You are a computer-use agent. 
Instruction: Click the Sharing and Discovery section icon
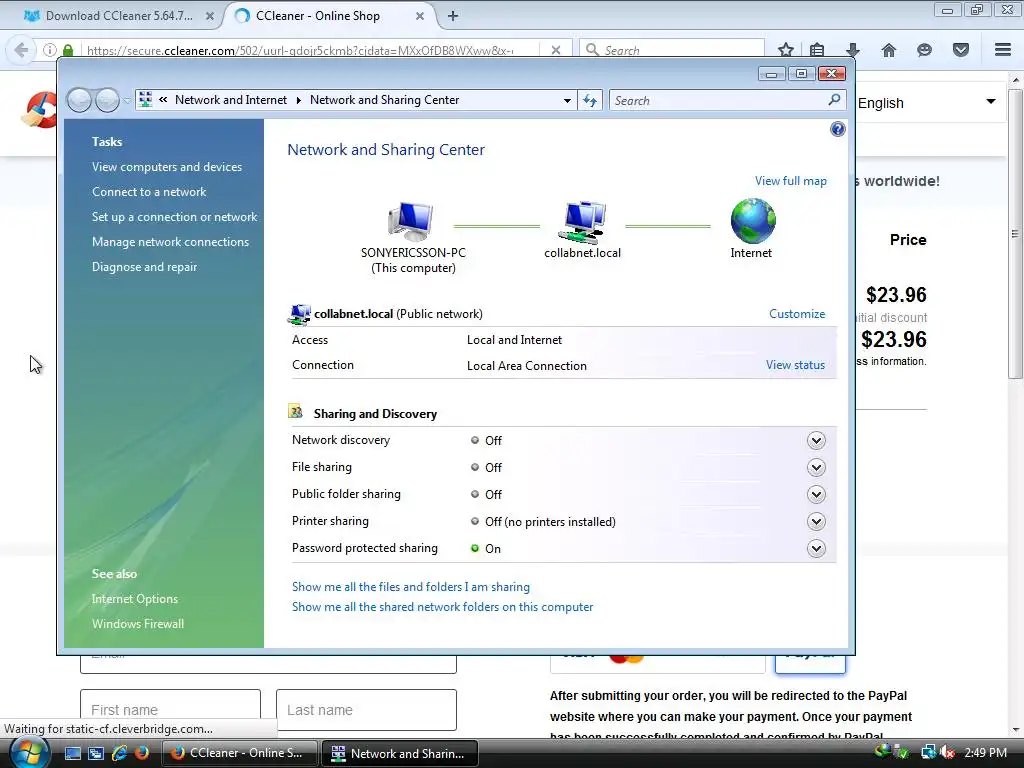(x=295, y=411)
